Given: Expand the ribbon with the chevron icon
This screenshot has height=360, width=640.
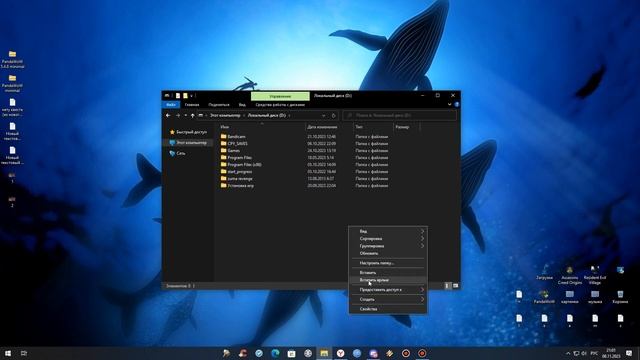Looking at the screenshot, I should click(x=449, y=104).
